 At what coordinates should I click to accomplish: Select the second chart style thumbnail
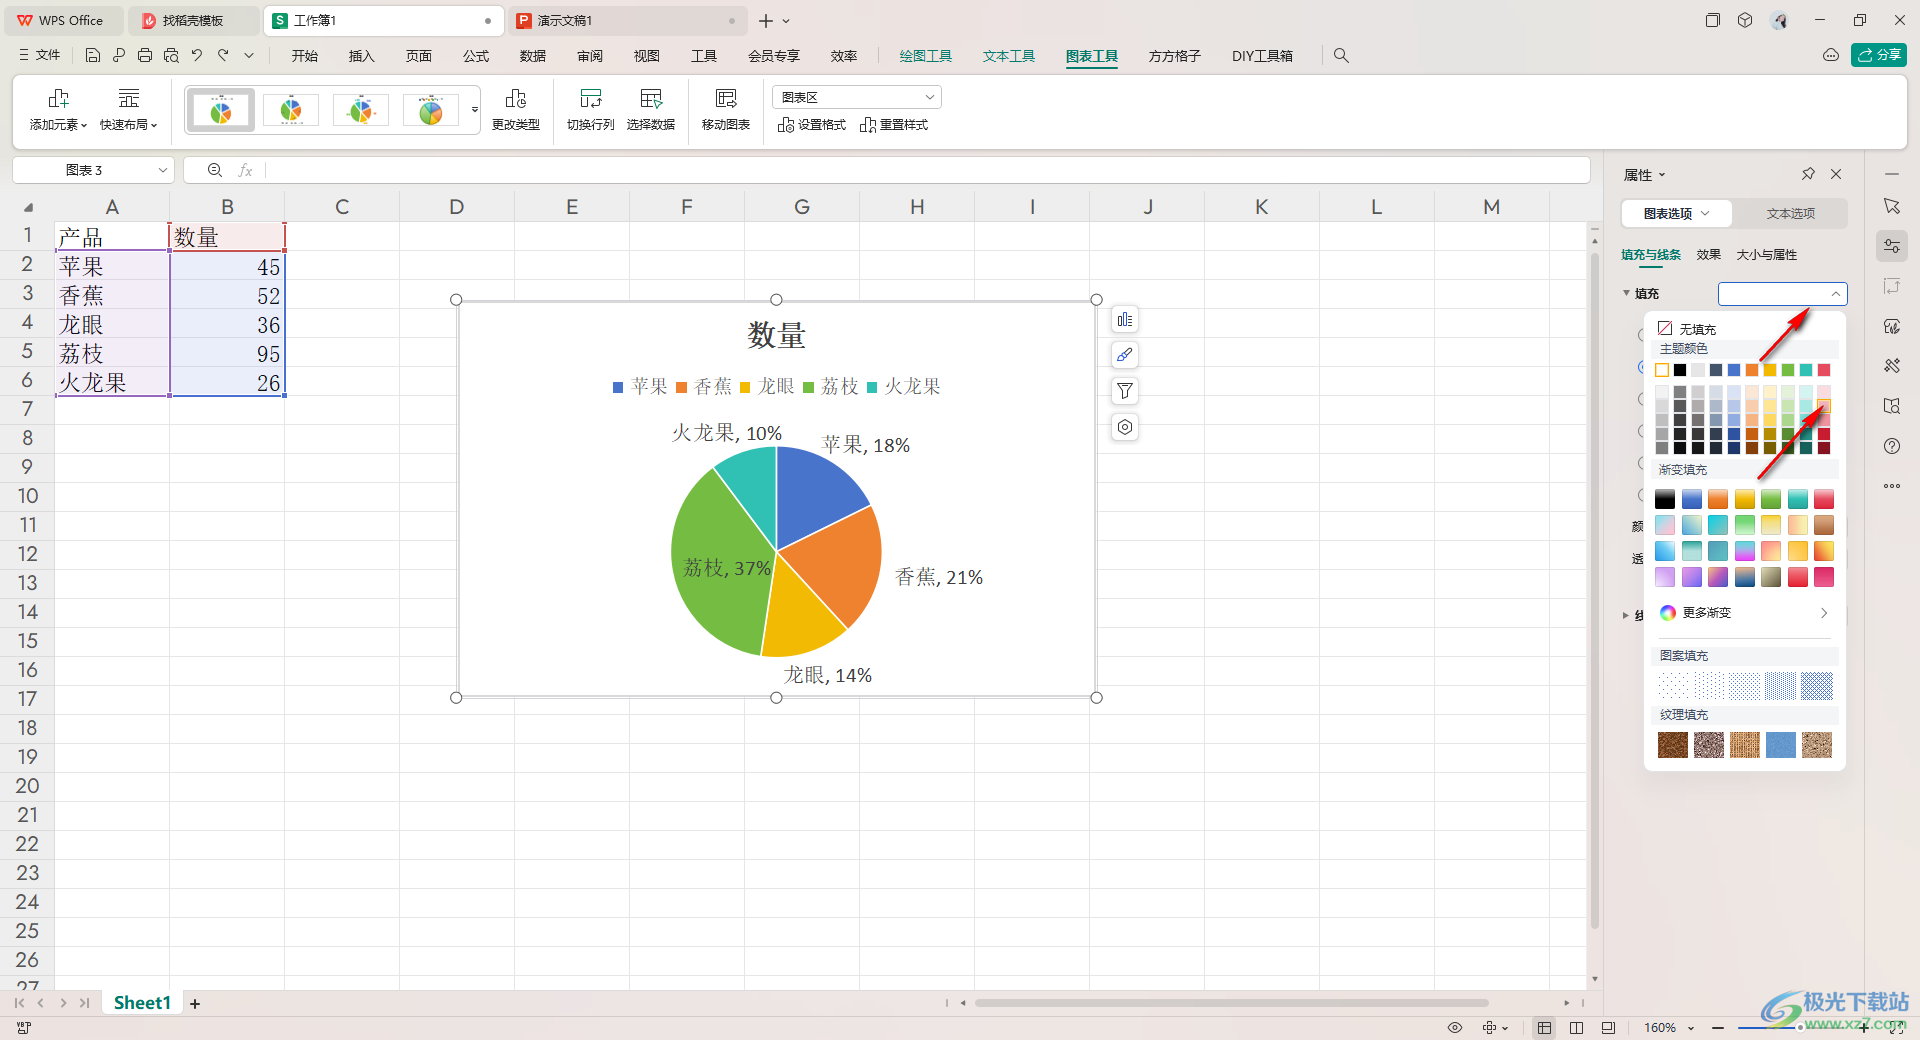[x=291, y=110]
